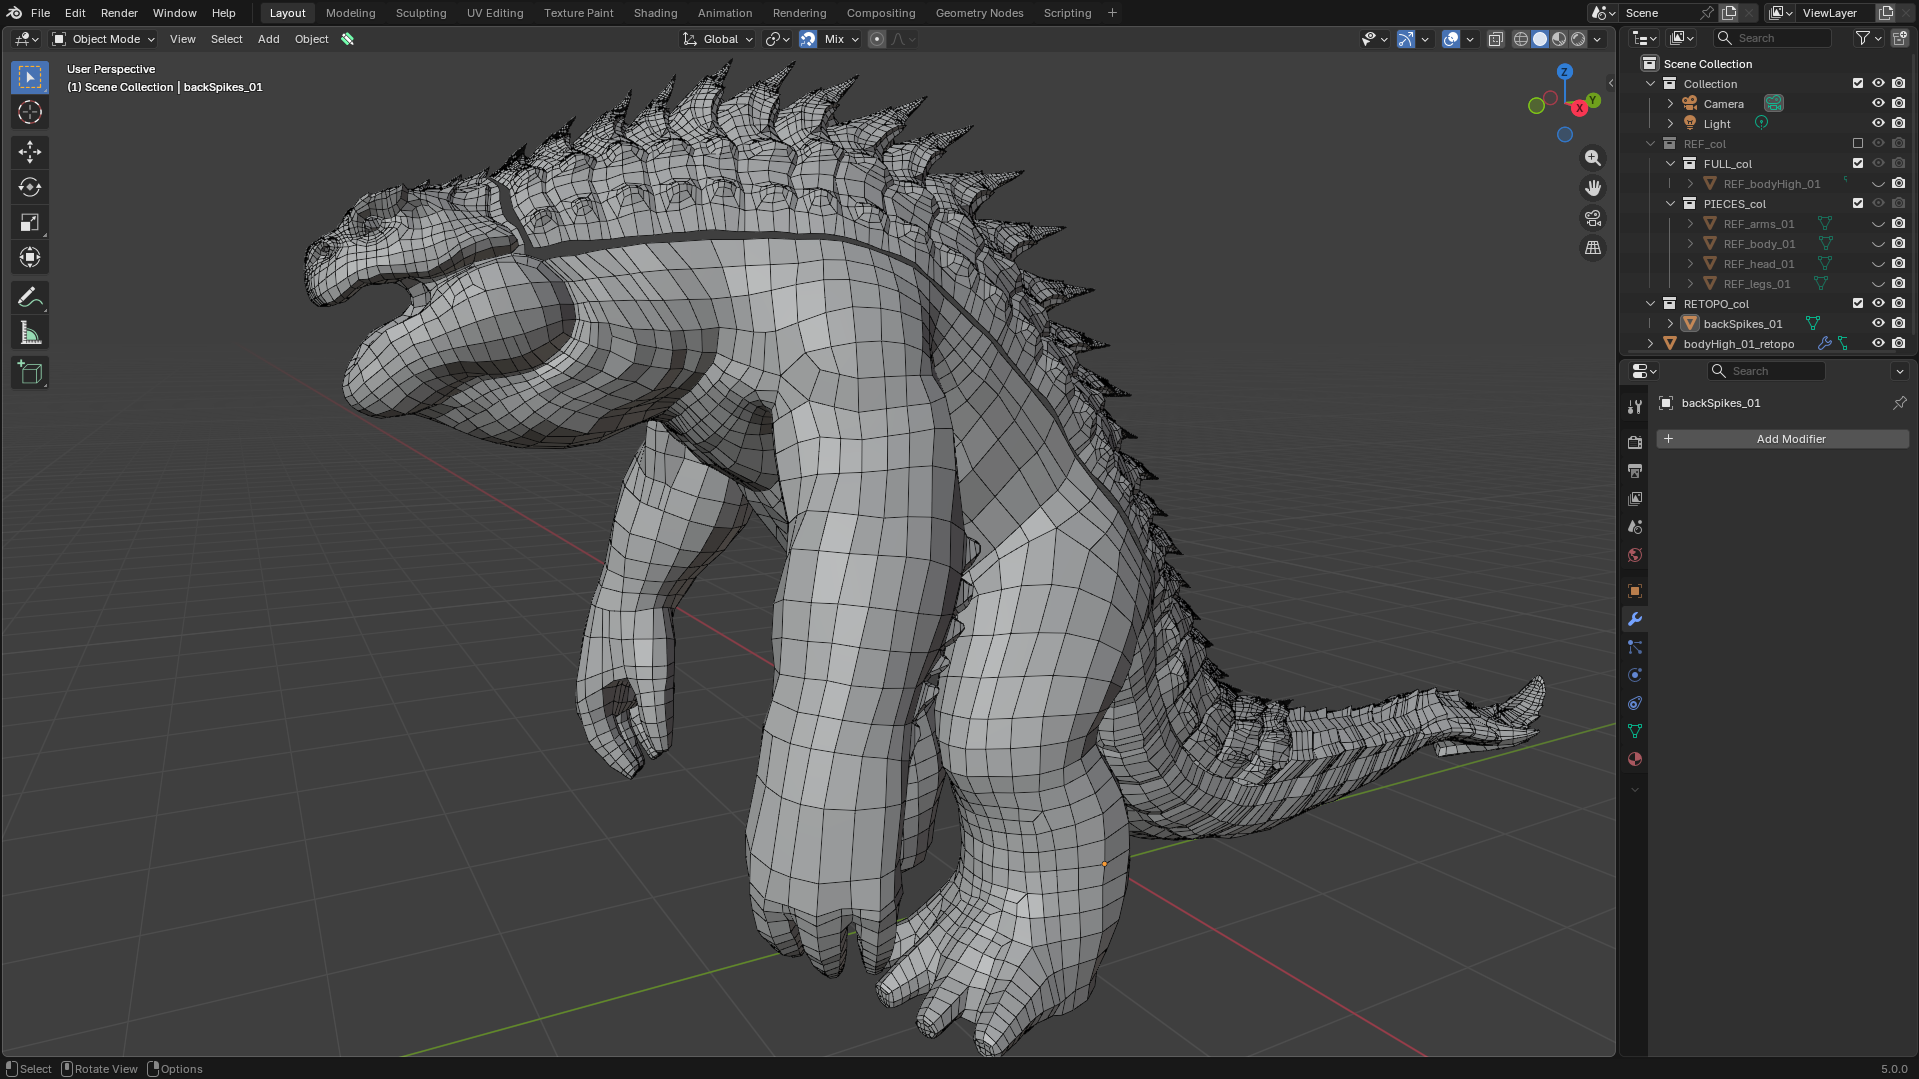Switch to the UV Editing workspace tab
The image size is (1919, 1079).
pos(495,13)
